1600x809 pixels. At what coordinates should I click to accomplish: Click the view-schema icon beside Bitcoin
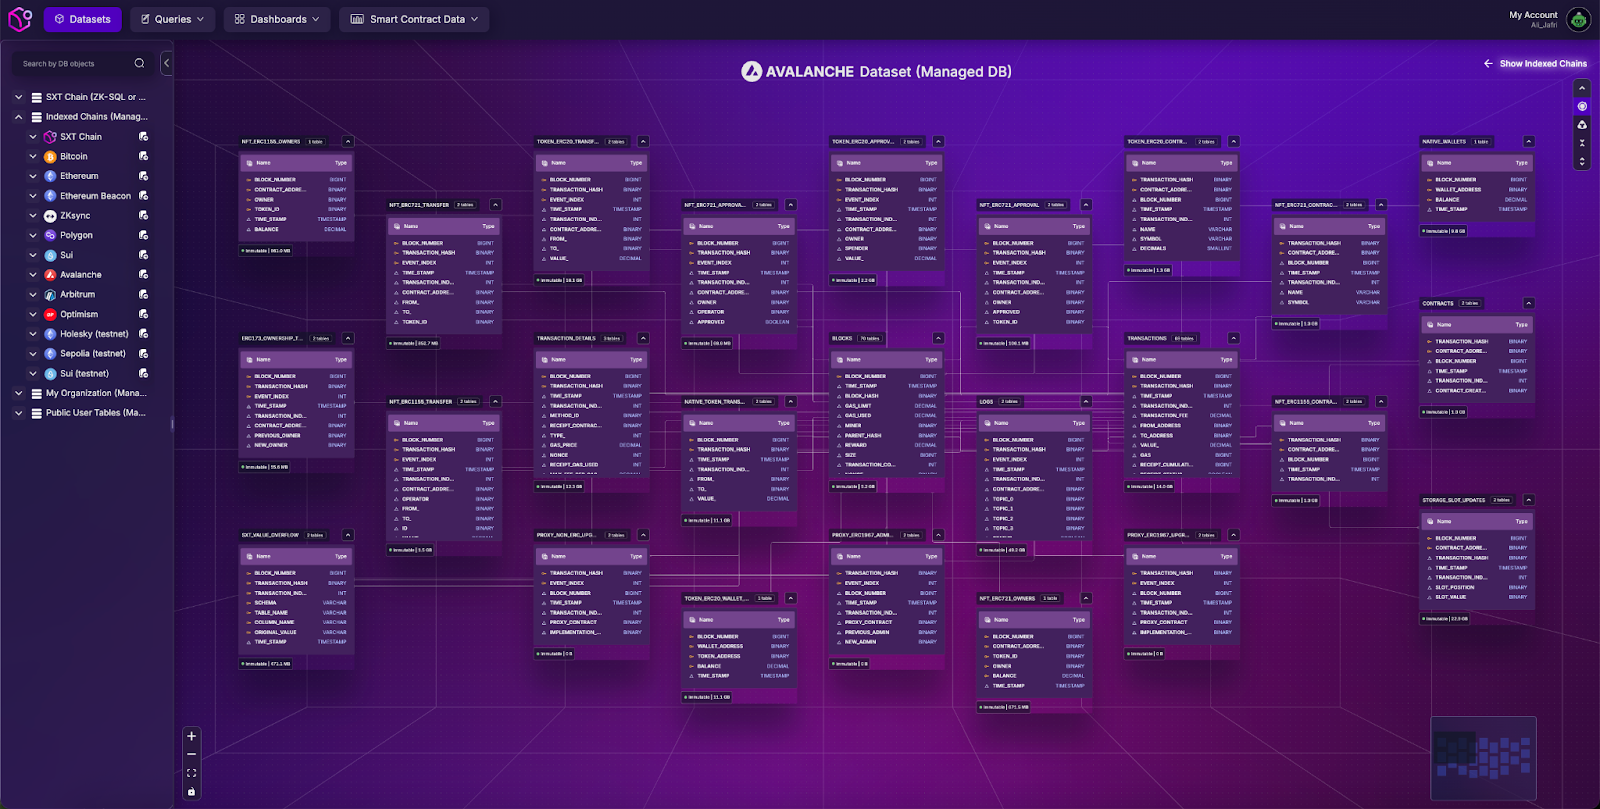click(143, 156)
